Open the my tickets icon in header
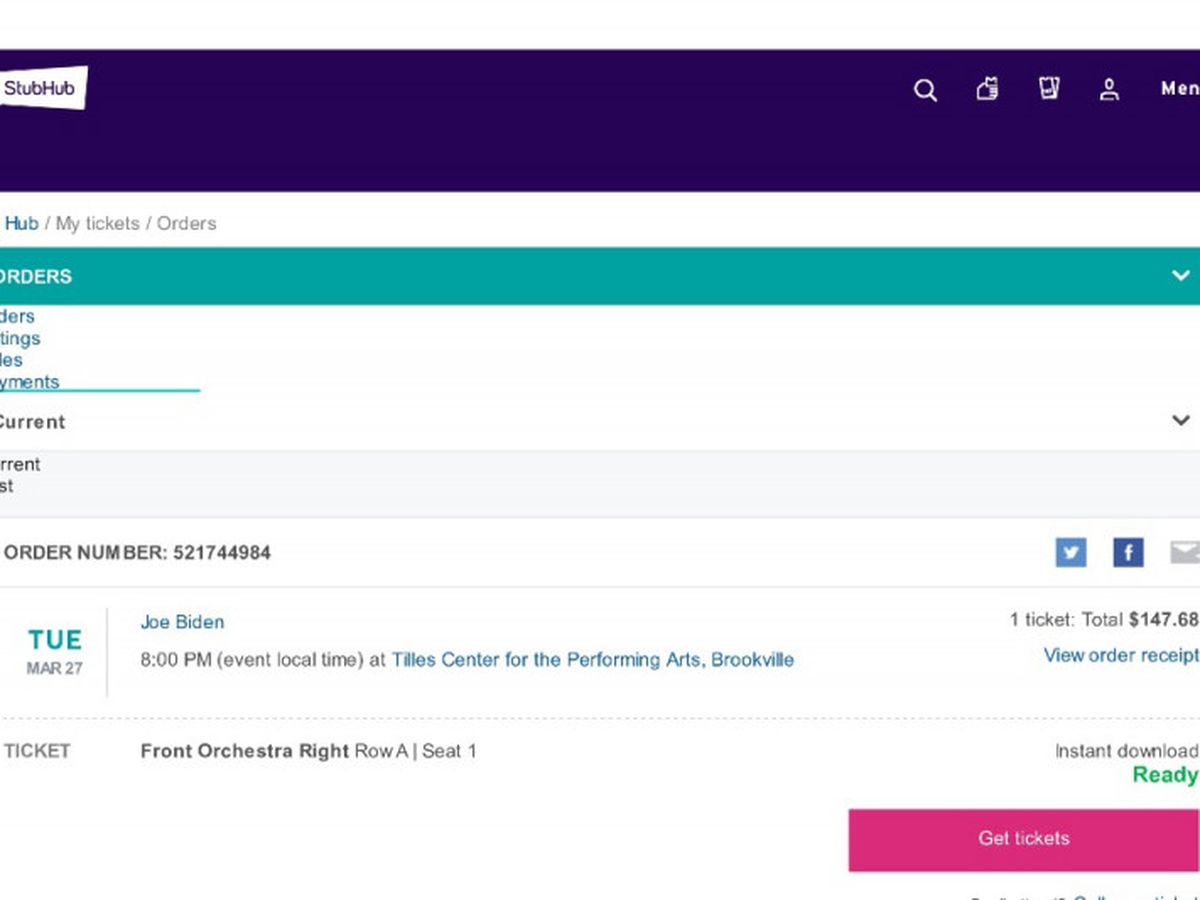1200x900 pixels. 1048,89
